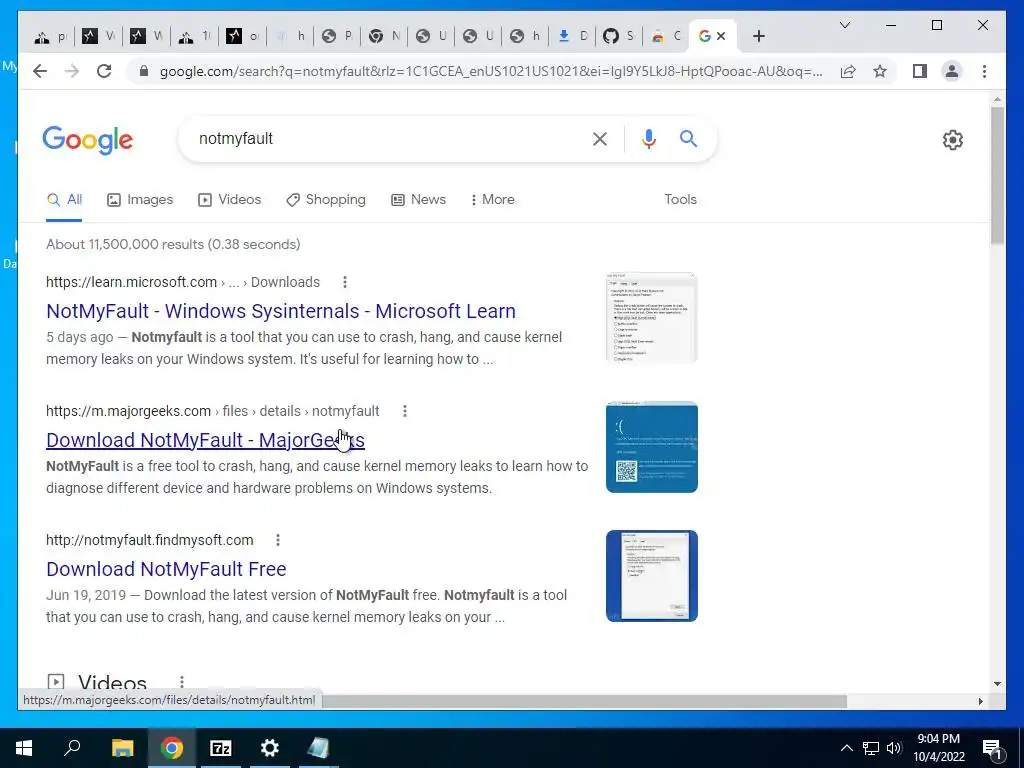Switch to News results

[x=418, y=200]
